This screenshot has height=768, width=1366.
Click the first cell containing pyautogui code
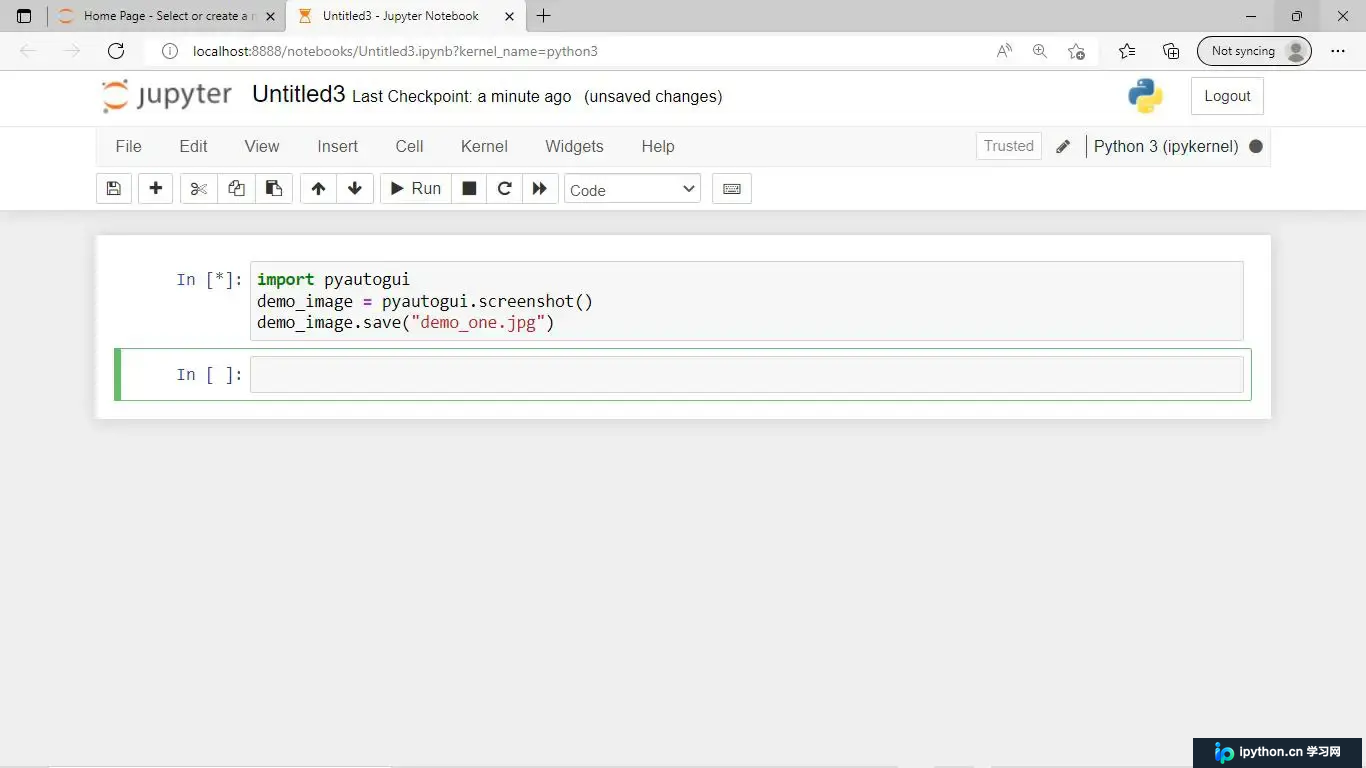coord(746,301)
